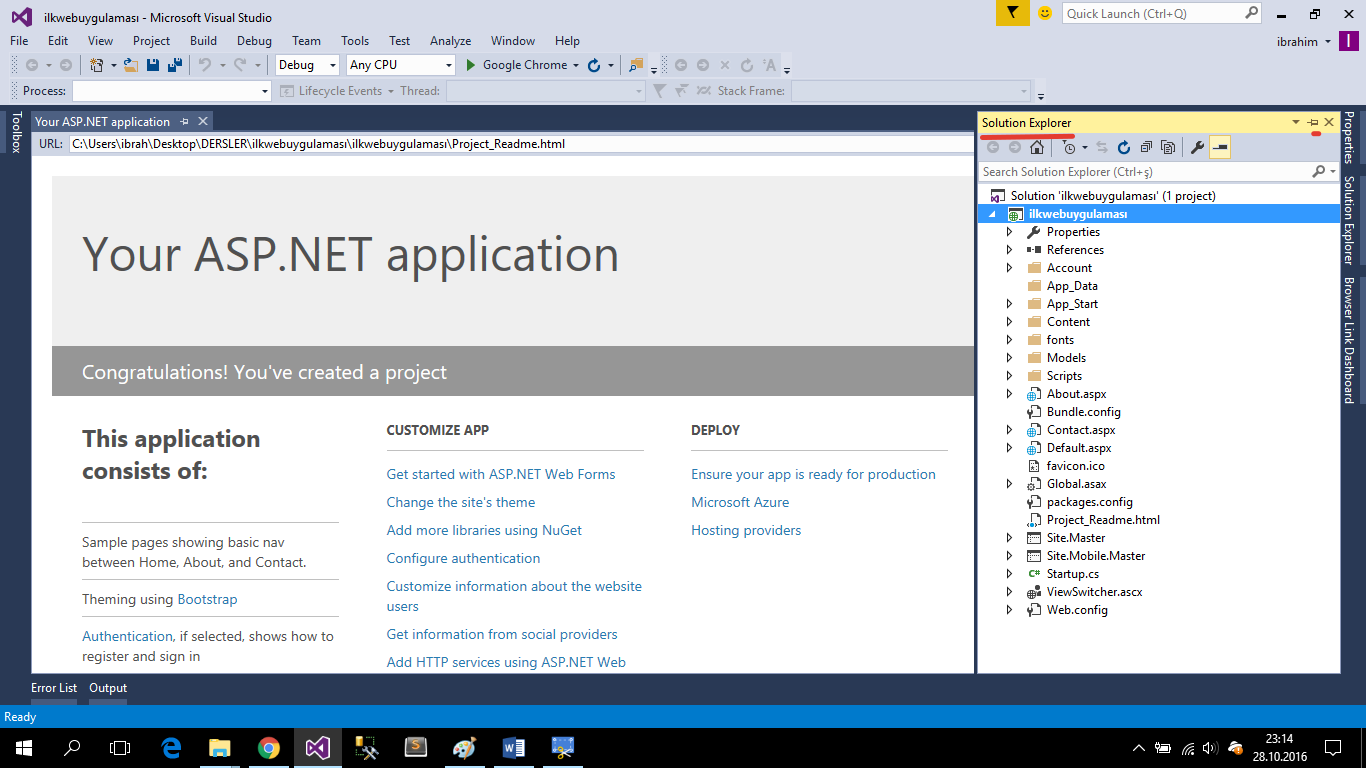The image size is (1366, 768).
Task: Toggle auto hide pin on Solution Explorer
Action: [x=1313, y=122]
